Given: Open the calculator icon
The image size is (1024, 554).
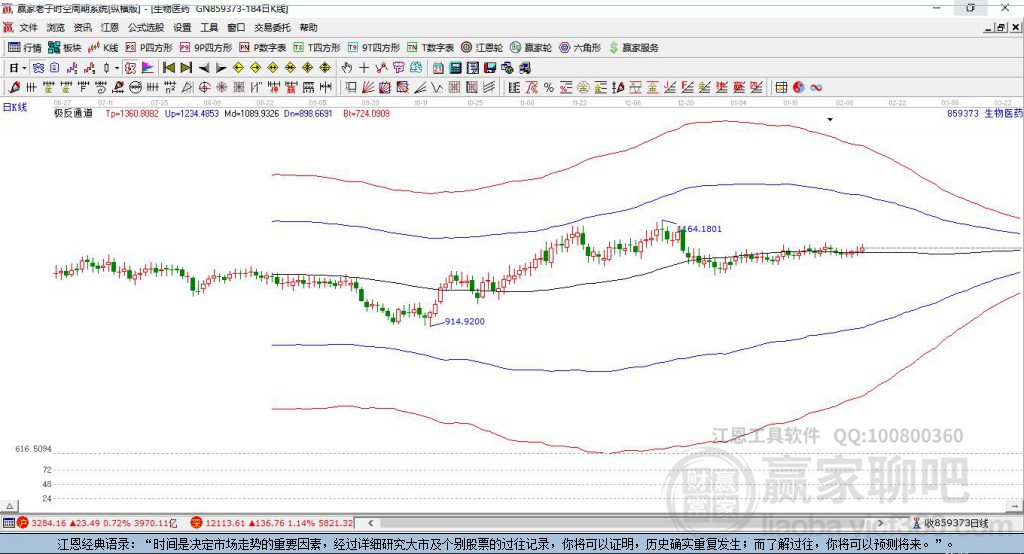Looking at the screenshot, I should pos(455,68).
